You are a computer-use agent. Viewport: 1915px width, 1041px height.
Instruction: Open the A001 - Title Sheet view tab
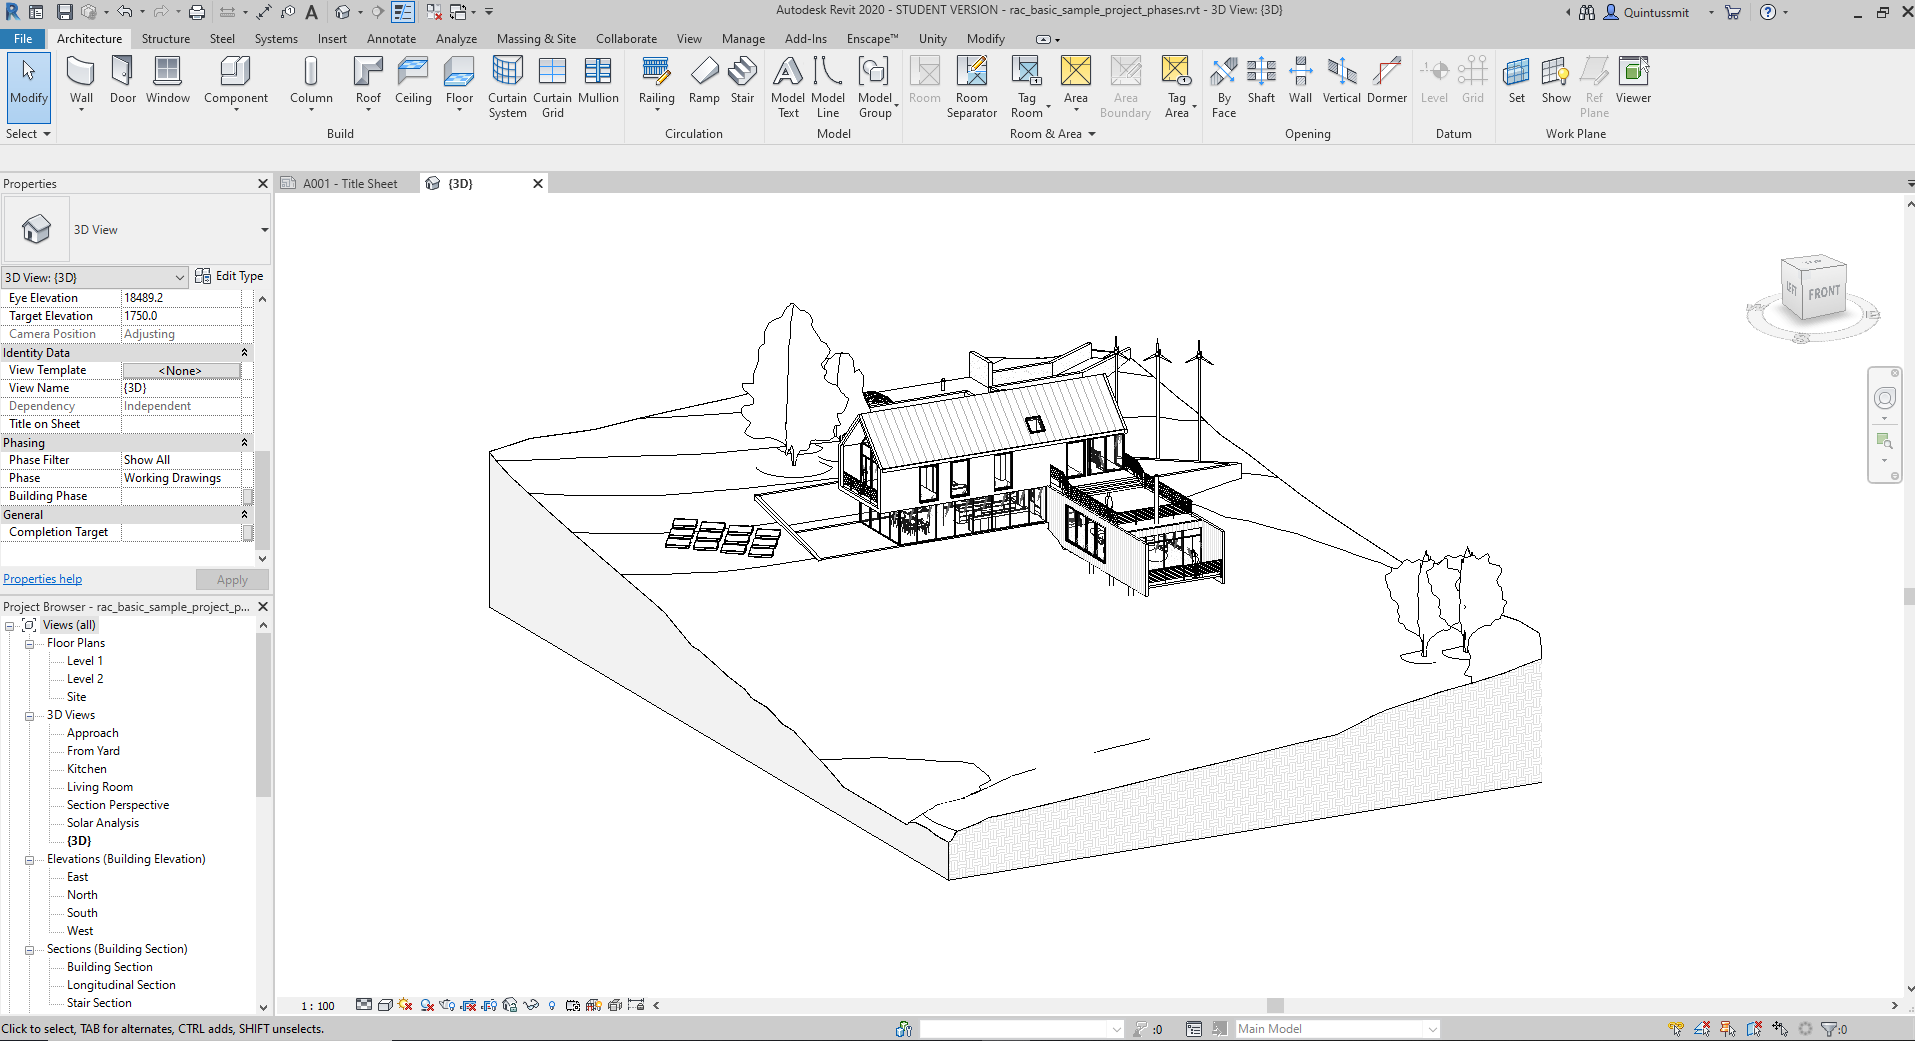tap(349, 184)
